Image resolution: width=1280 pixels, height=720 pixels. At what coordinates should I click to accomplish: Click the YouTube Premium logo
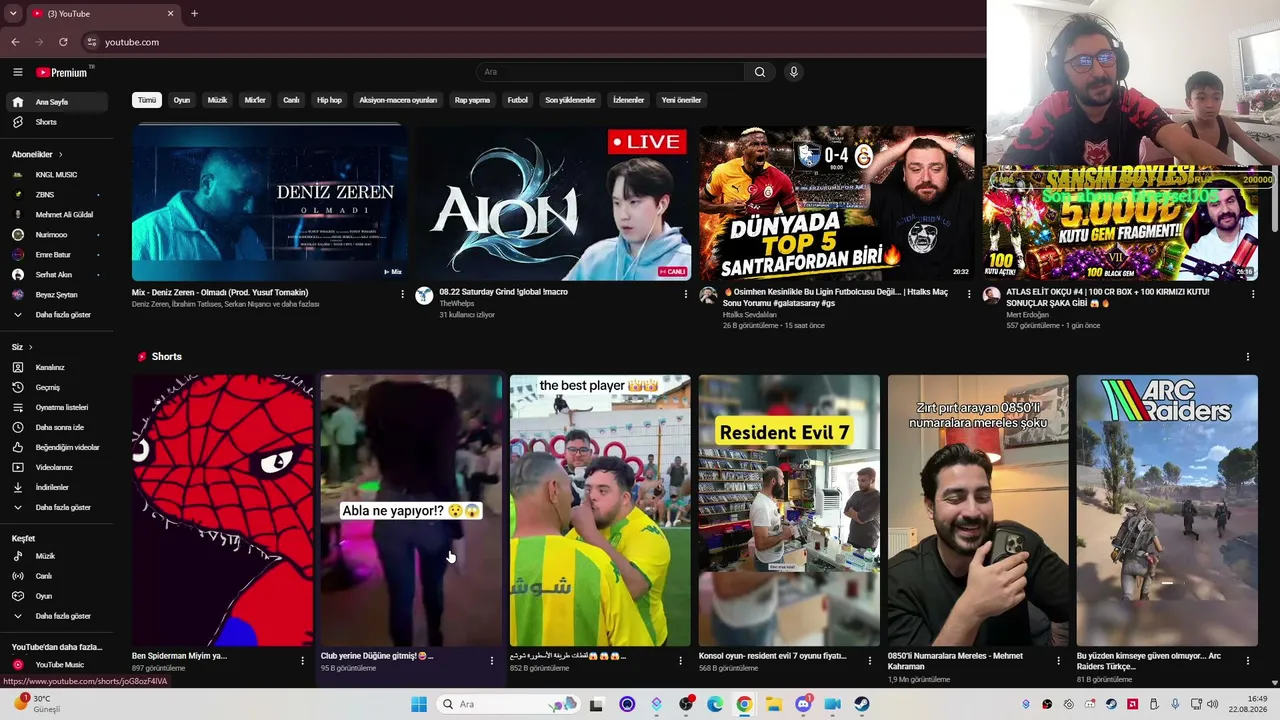62,72
